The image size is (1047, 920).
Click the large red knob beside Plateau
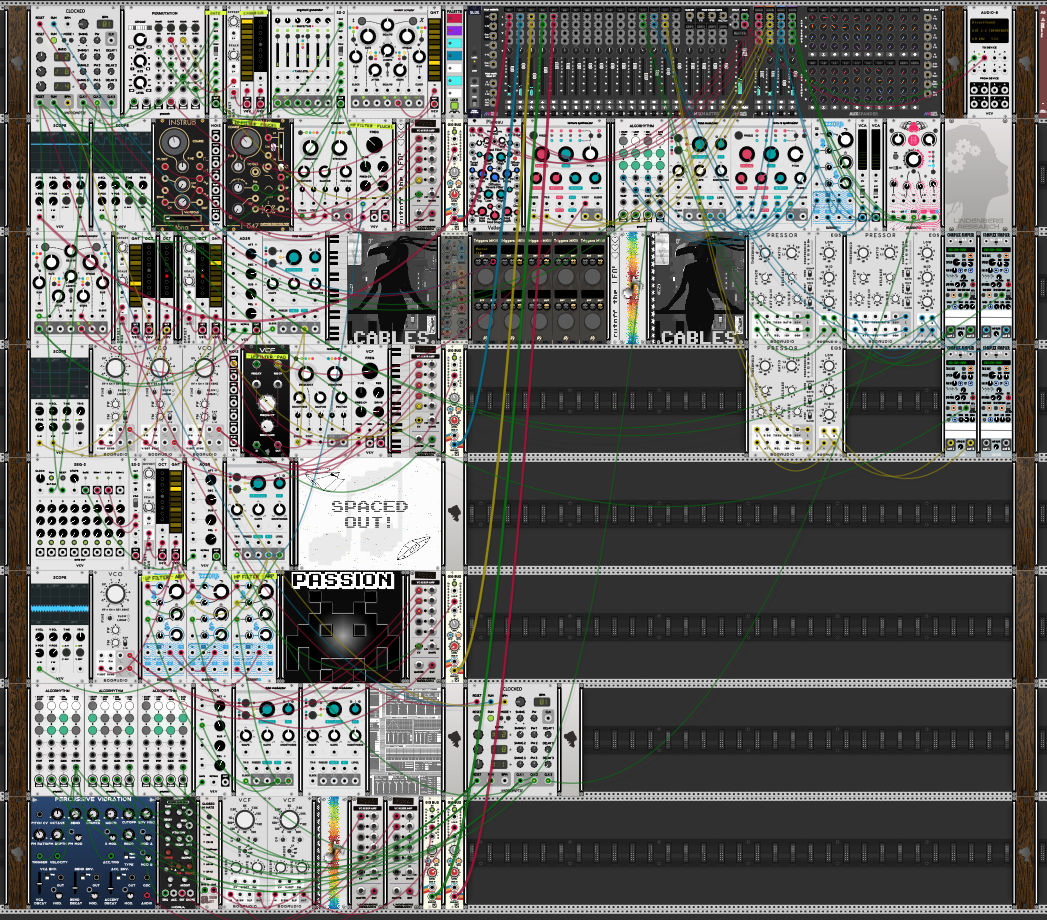pyautogui.click(x=542, y=154)
